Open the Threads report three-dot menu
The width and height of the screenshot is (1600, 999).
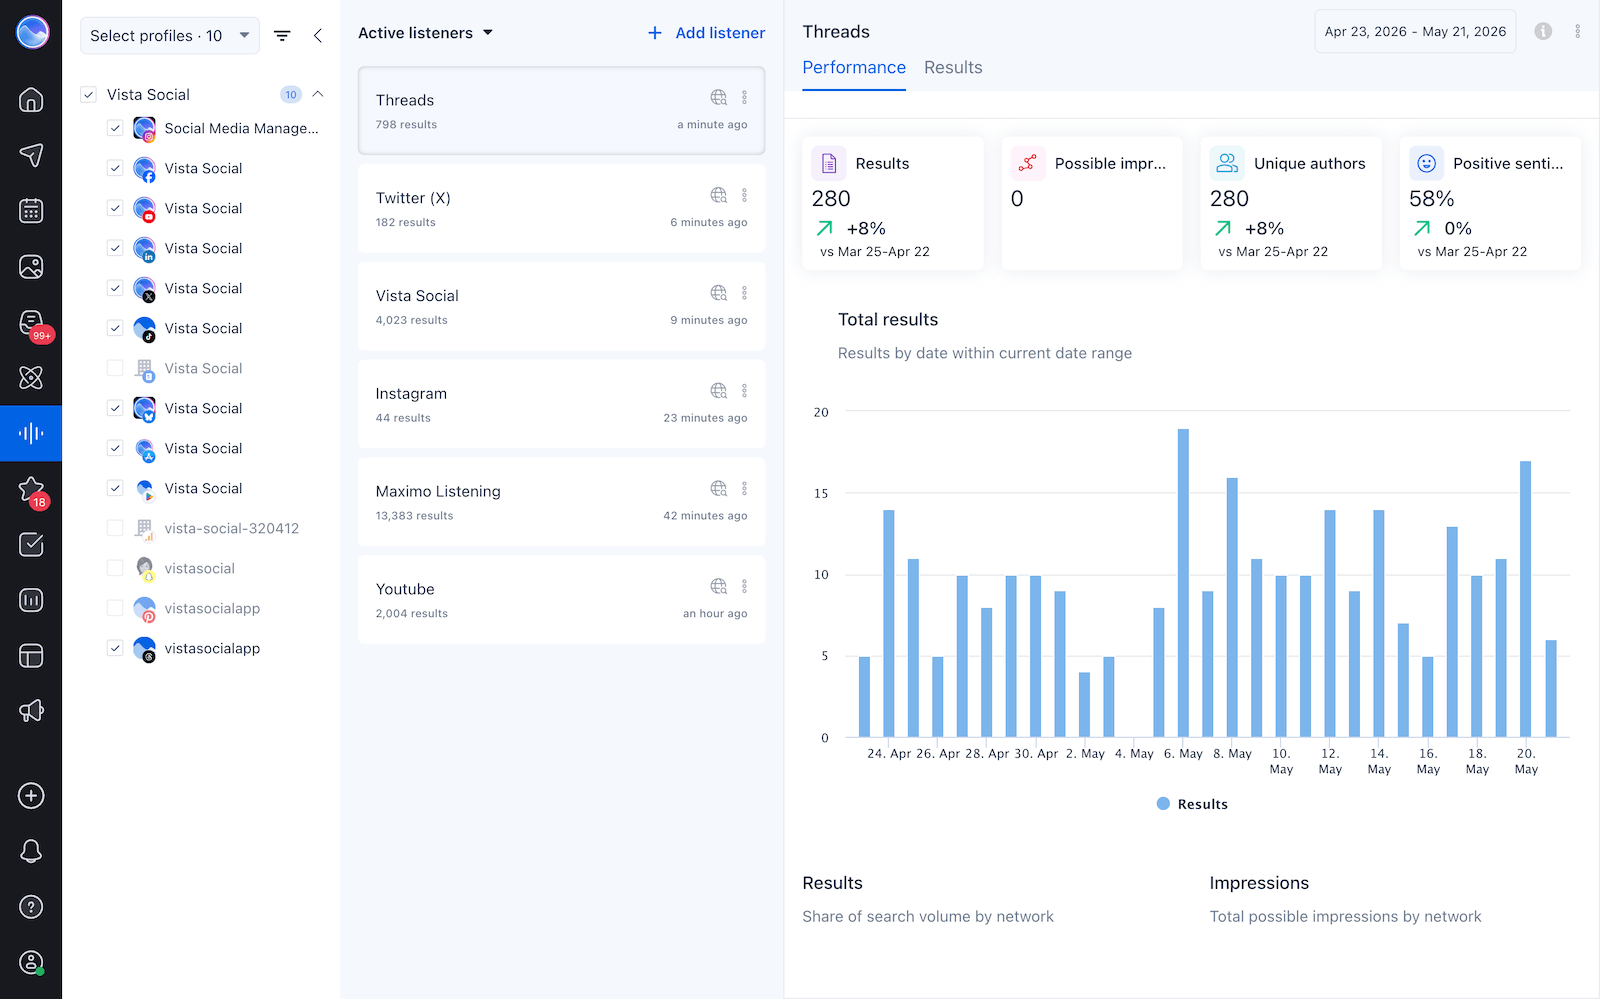click(1578, 31)
